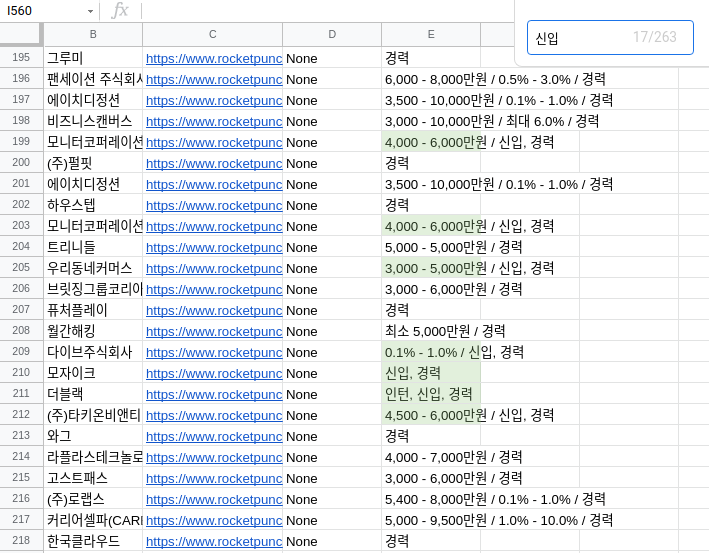The width and height of the screenshot is (709, 553).
Task: Focus the search field containing 신입
Action: point(610,38)
